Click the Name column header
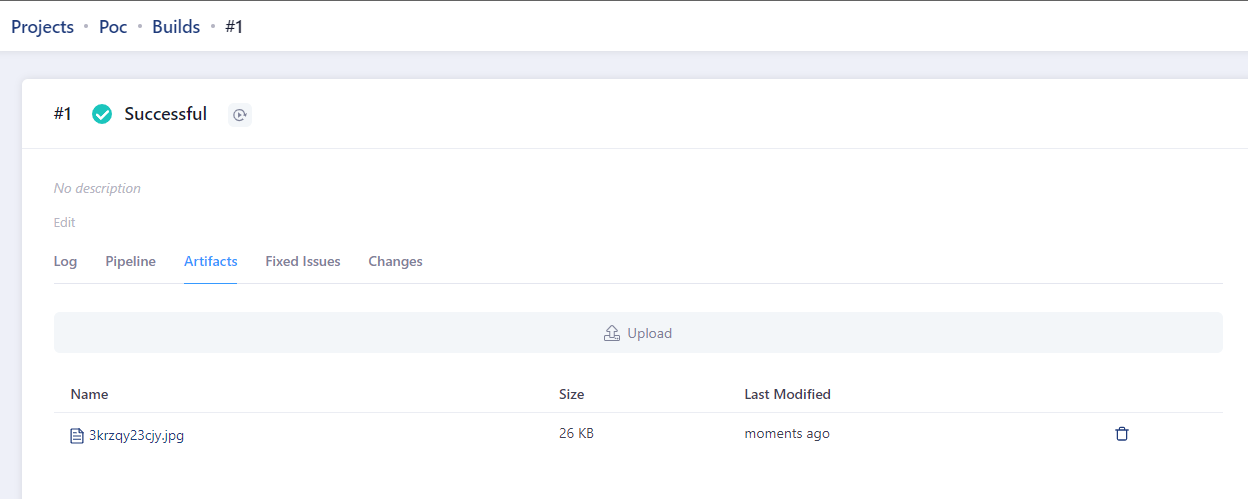Viewport: 1248px width, 499px height. pyautogui.click(x=89, y=394)
